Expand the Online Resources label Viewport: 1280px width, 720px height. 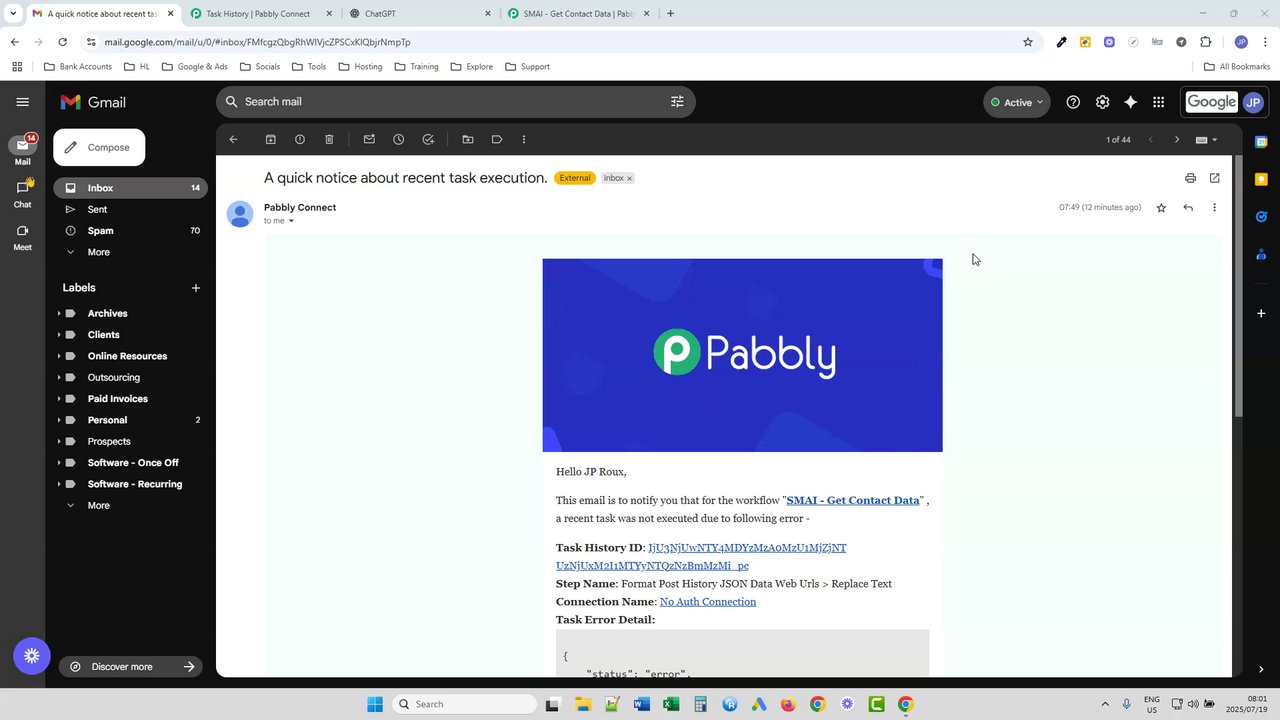[x=59, y=356]
